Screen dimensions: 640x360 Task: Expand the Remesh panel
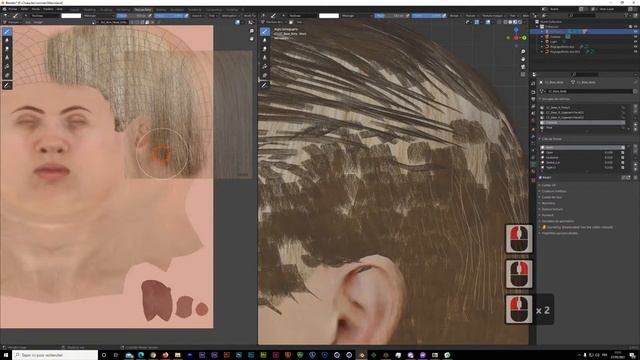tap(547, 215)
